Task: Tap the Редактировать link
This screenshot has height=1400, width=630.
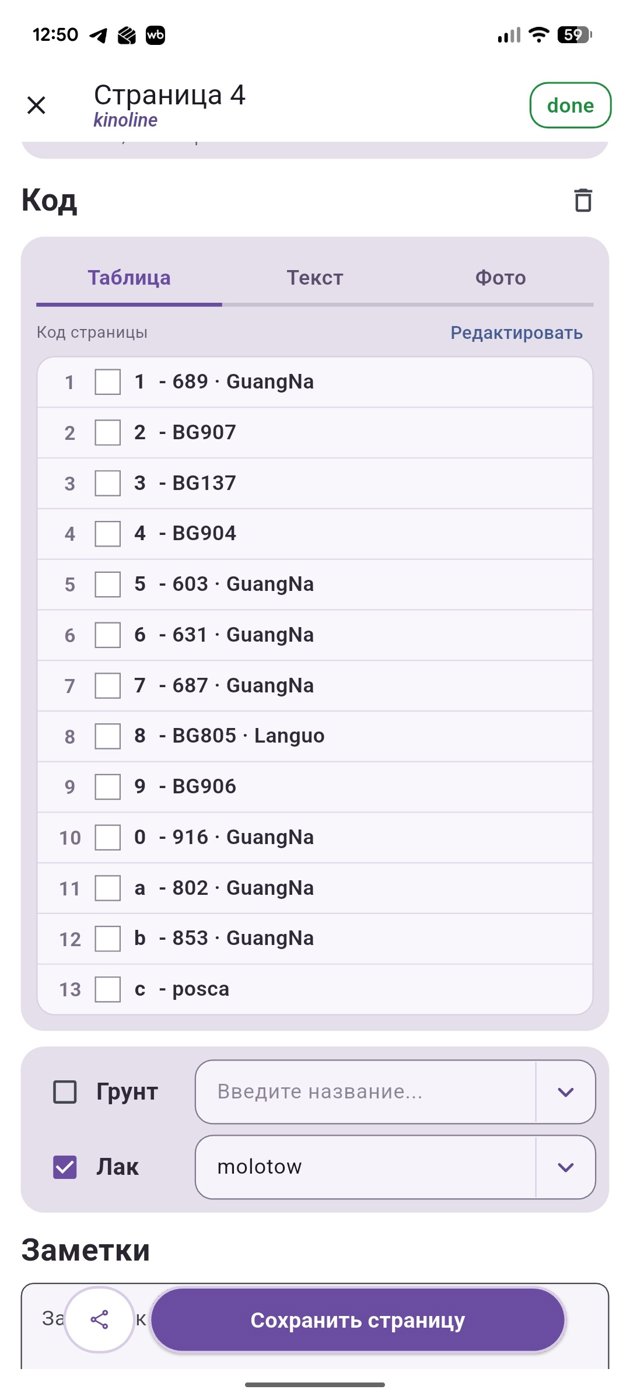Action: 516,333
